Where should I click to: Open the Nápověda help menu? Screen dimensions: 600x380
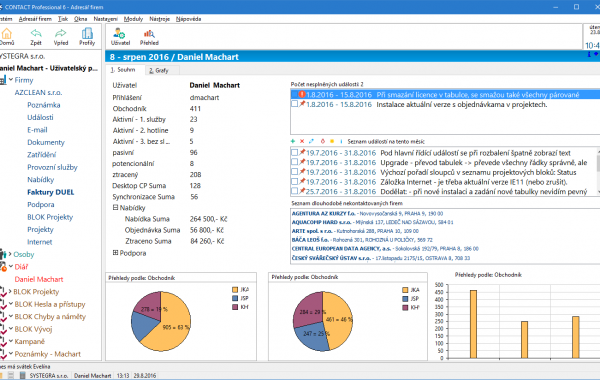coord(188,19)
